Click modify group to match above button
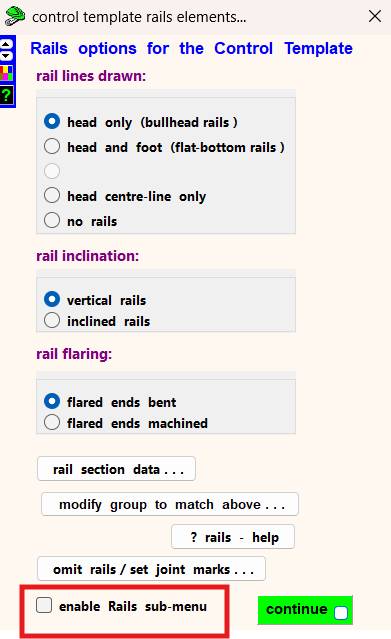Viewport: 391px width, 639px height. [x=170, y=504]
